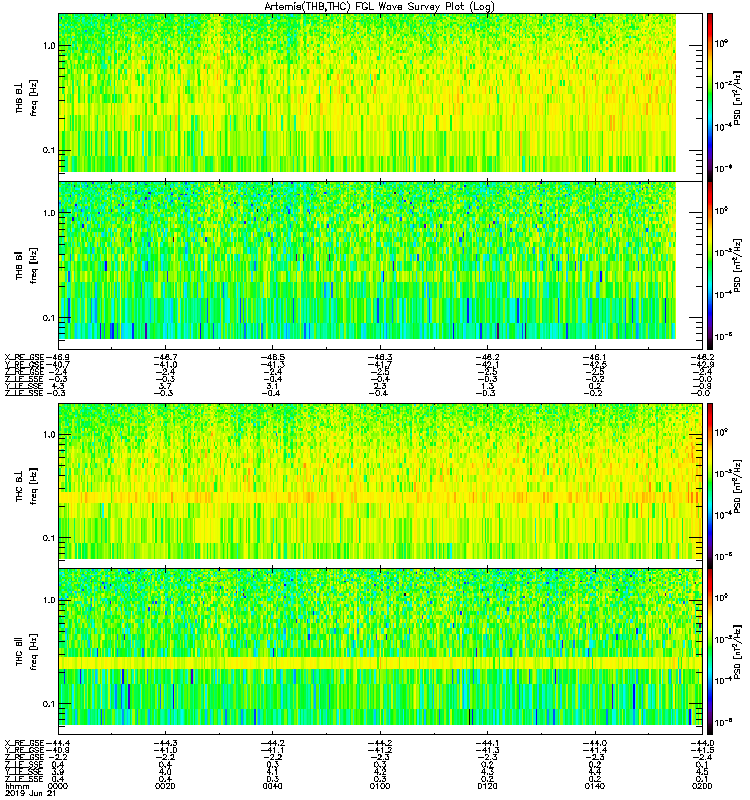This screenshot has height=800, width=750.
Task: Click the 'X_RE_GSE' row label below the THC panels
Action: click(24, 743)
